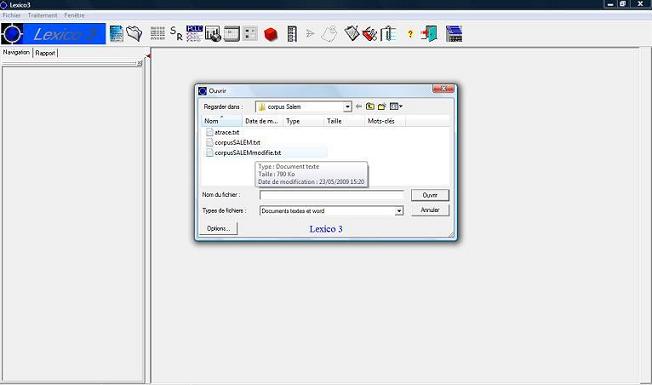The height and width of the screenshot is (385, 652).
Task: Open the Traitement menu
Action: pyautogui.click(x=42, y=15)
